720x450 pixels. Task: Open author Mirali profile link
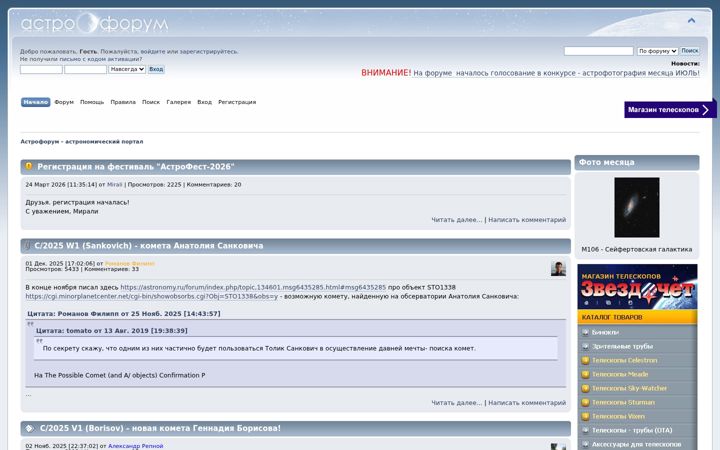[x=114, y=185]
